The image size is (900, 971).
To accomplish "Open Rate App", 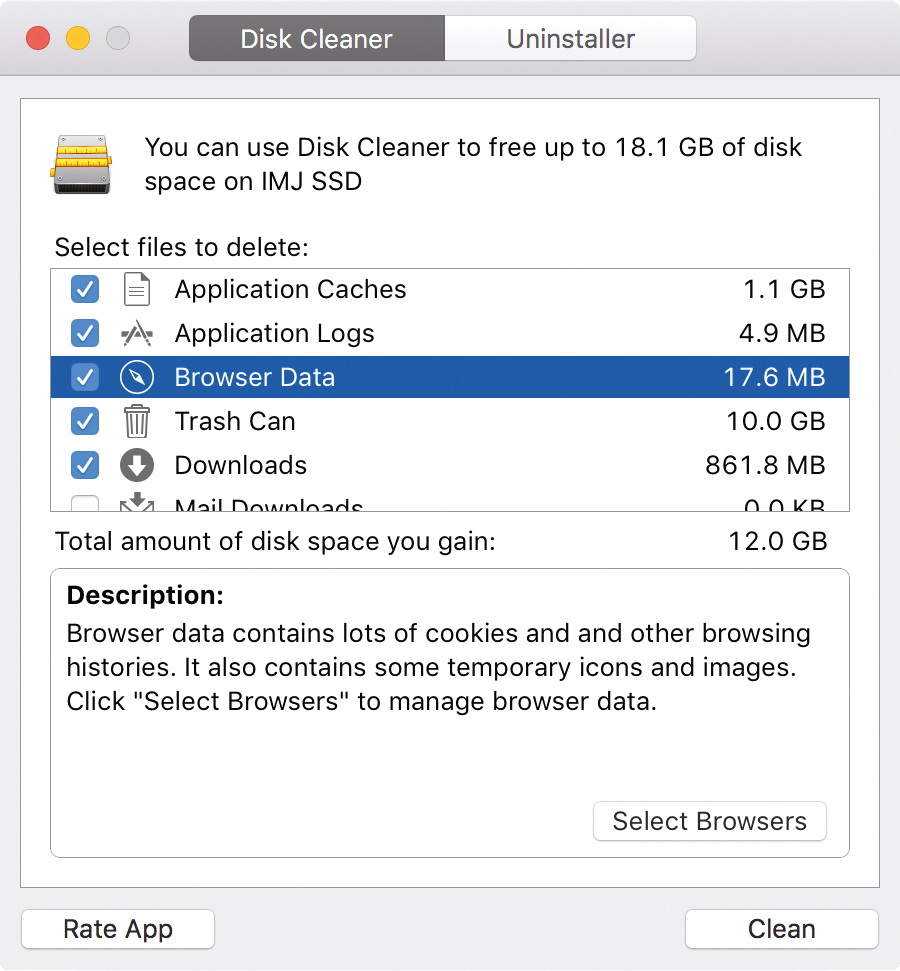I will pos(118,929).
